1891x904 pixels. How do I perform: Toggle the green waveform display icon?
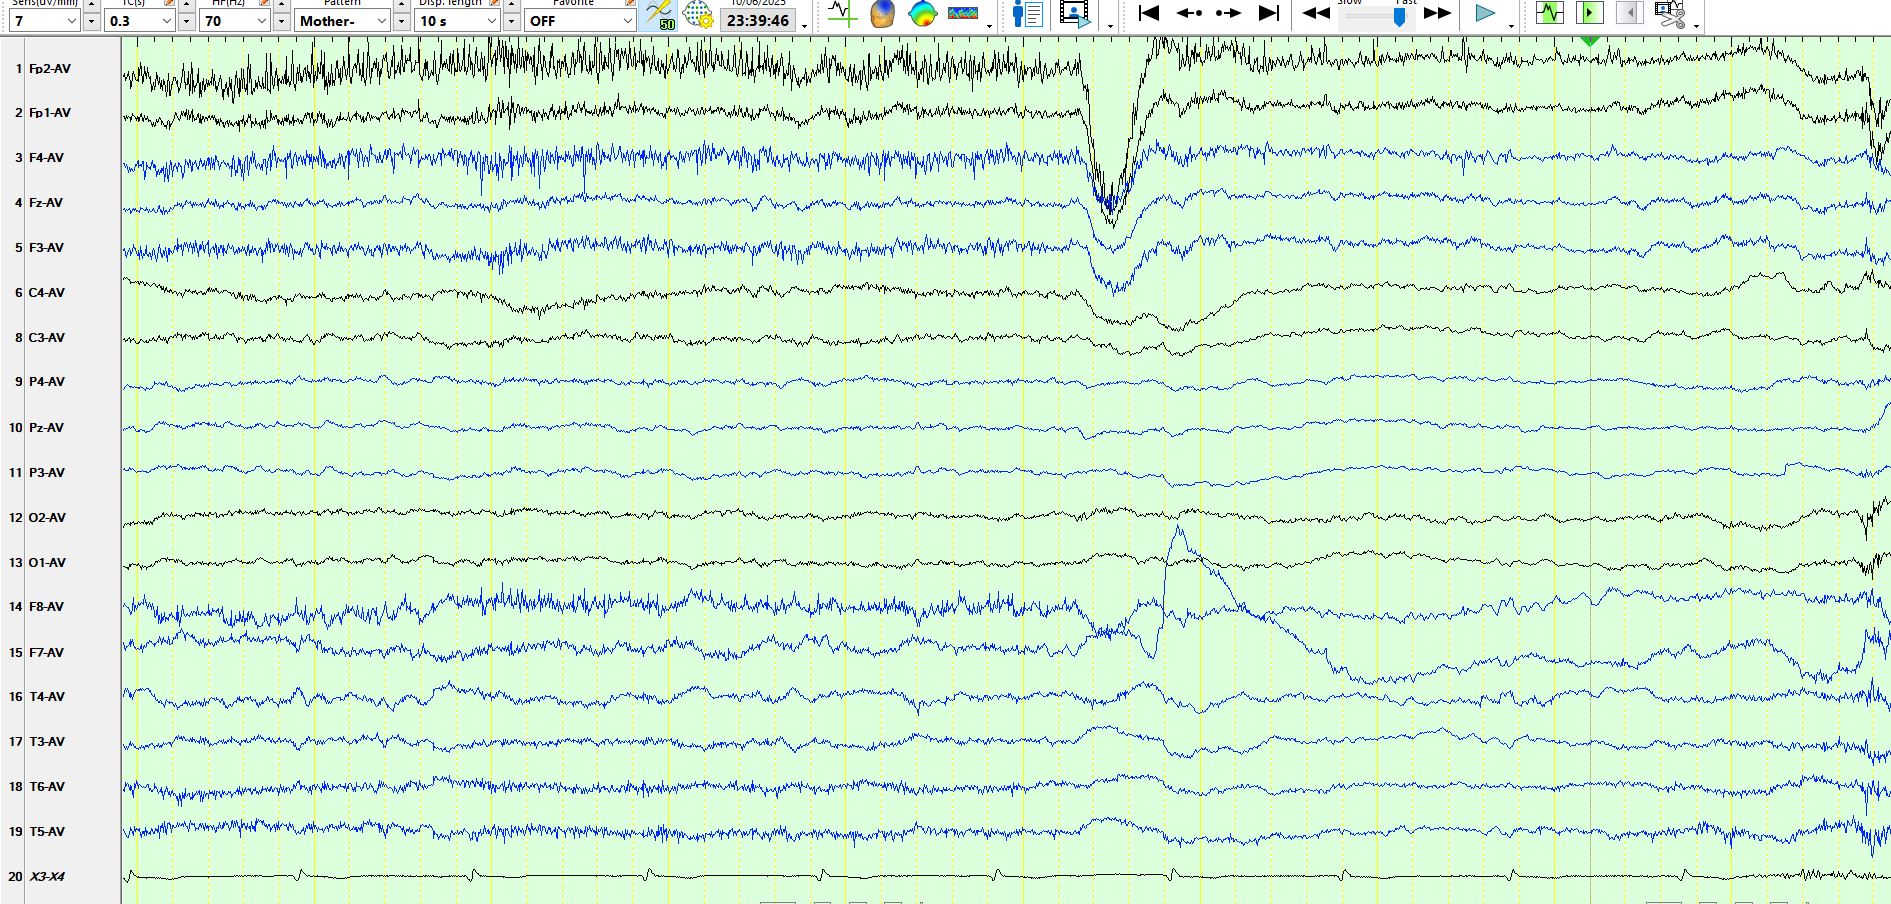point(1549,13)
